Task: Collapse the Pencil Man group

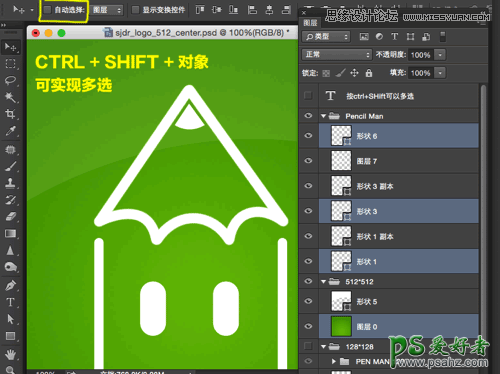Action: pyautogui.click(x=323, y=116)
